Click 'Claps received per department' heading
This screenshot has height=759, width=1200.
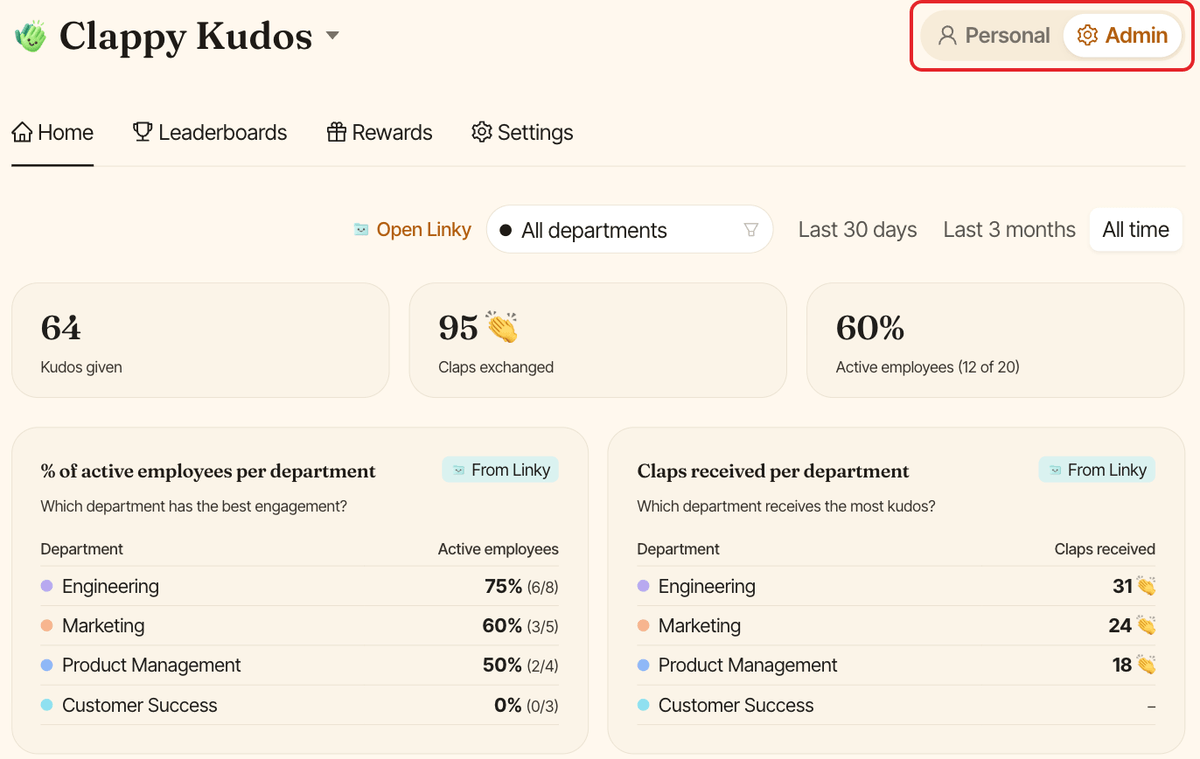click(x=773, y=471)
